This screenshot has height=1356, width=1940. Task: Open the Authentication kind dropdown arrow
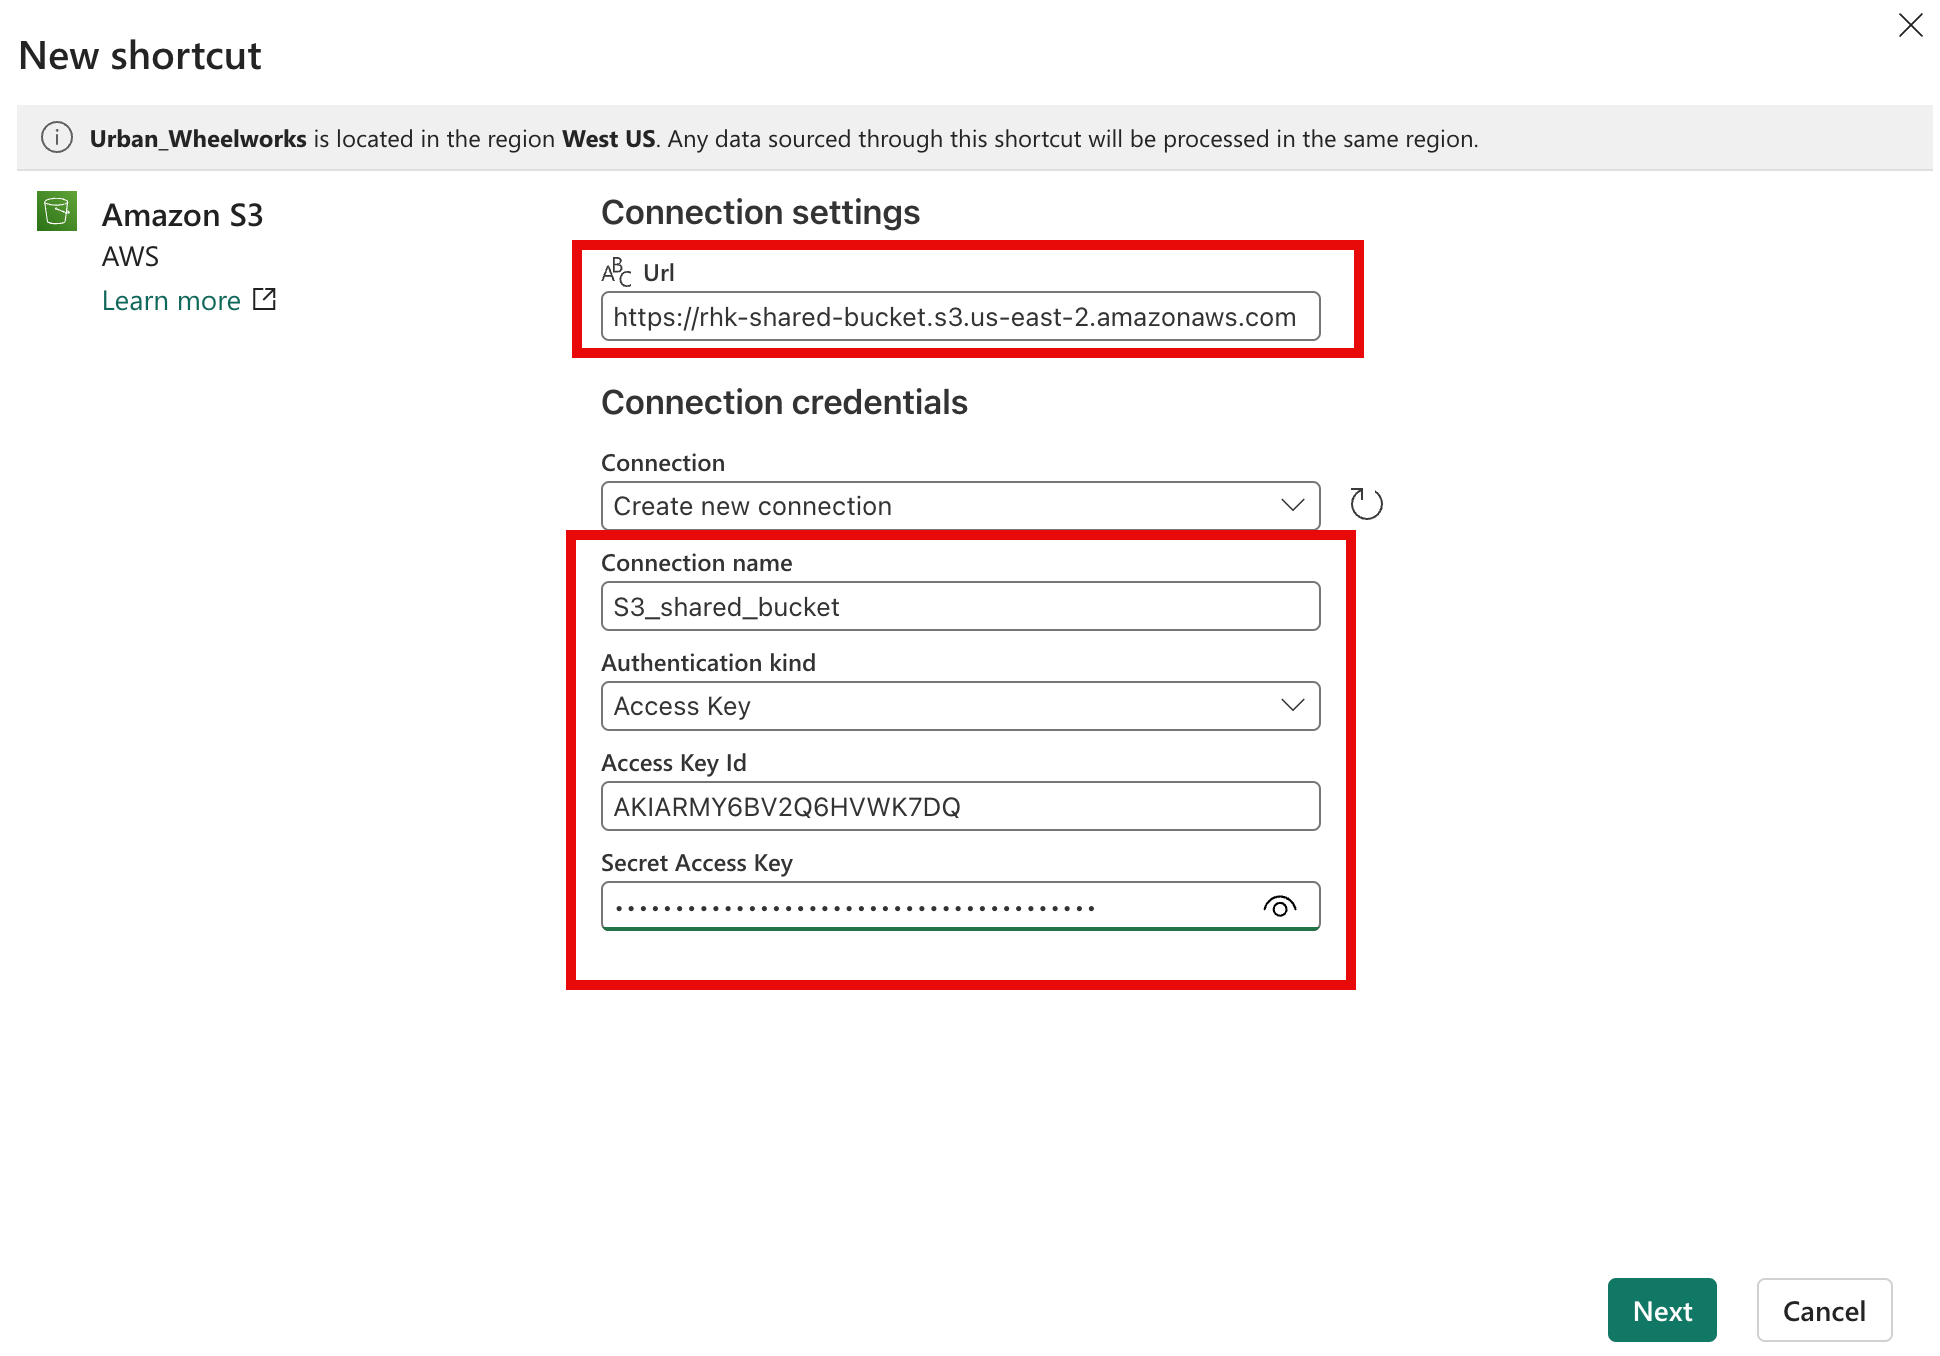coord(1292,705)
